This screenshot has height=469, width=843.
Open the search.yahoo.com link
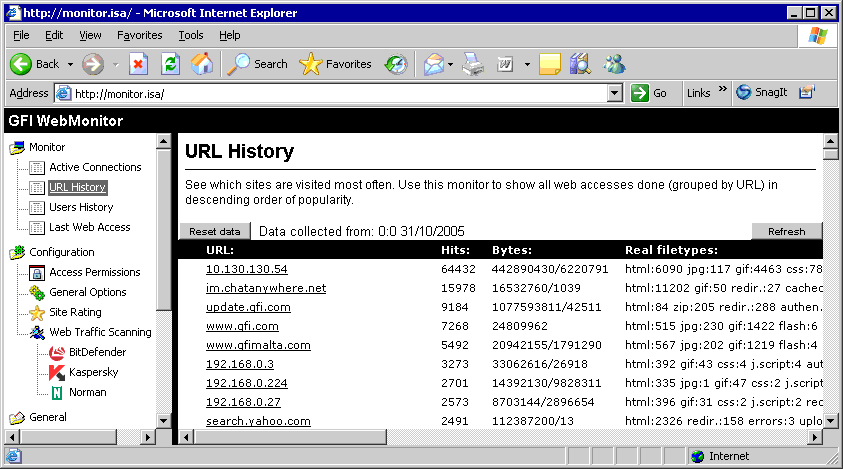tap(258, 421)
